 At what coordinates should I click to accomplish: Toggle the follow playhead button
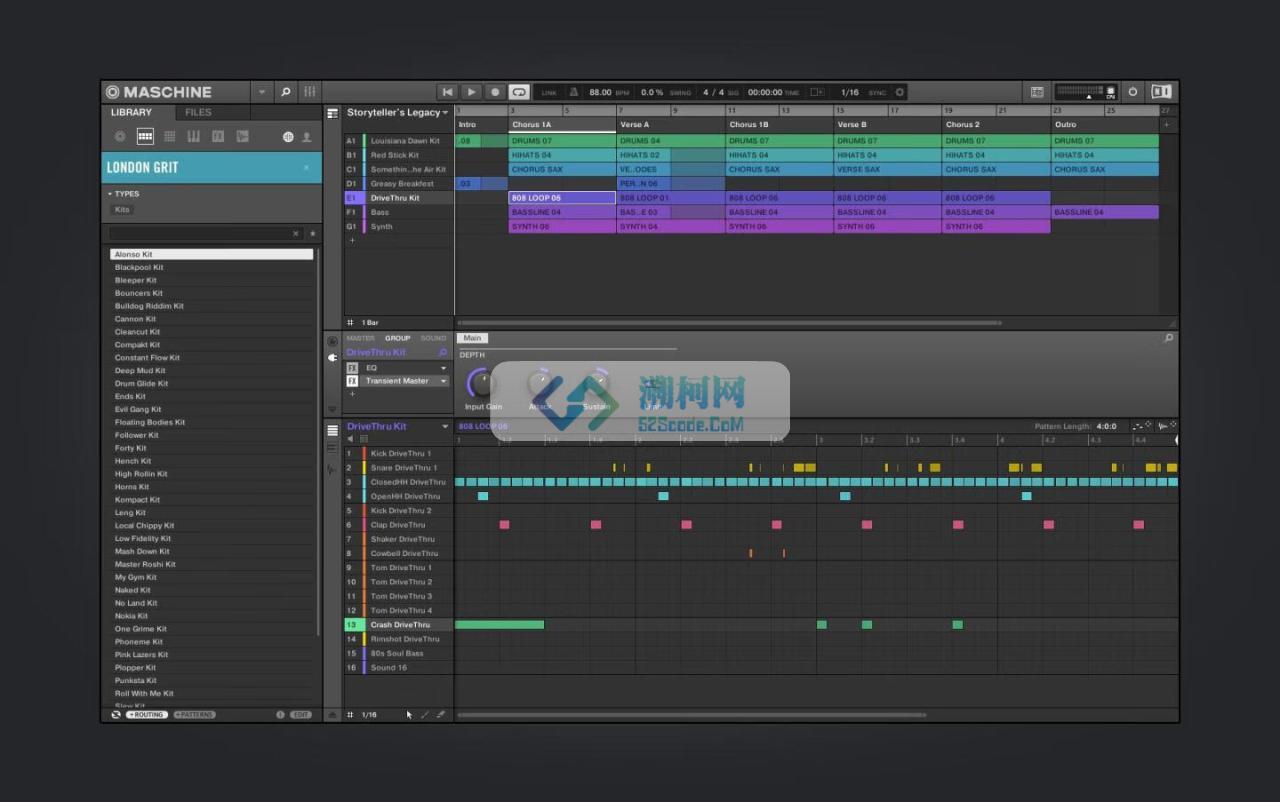click(x=817, y=92)
